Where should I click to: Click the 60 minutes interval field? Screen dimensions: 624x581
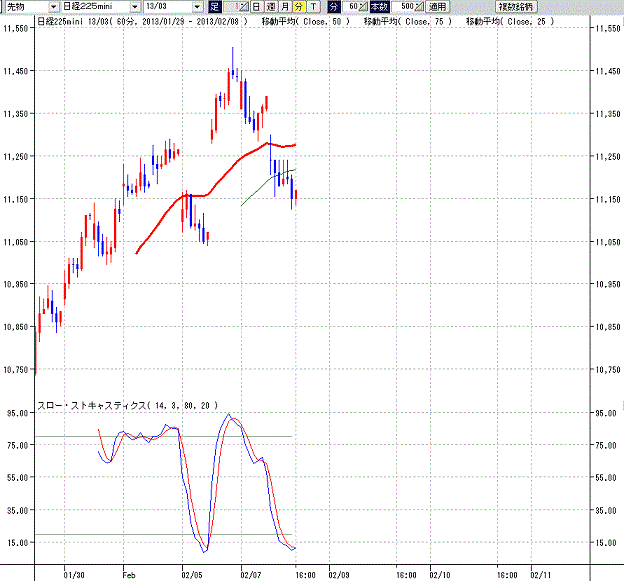(350, 7)
